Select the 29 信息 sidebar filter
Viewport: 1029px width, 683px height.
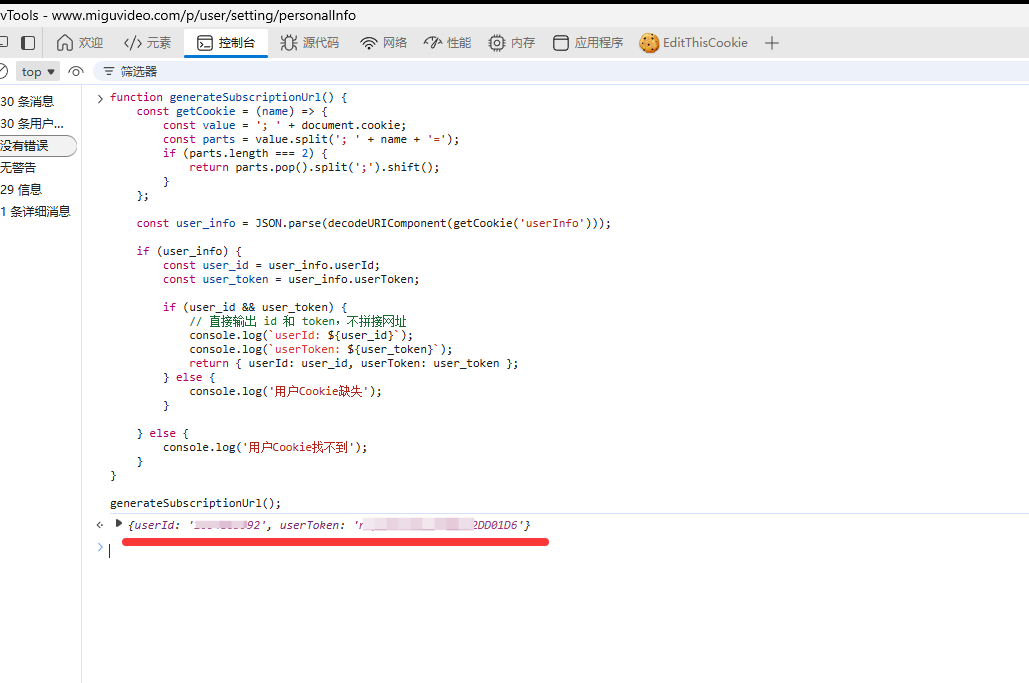[22, 189]
